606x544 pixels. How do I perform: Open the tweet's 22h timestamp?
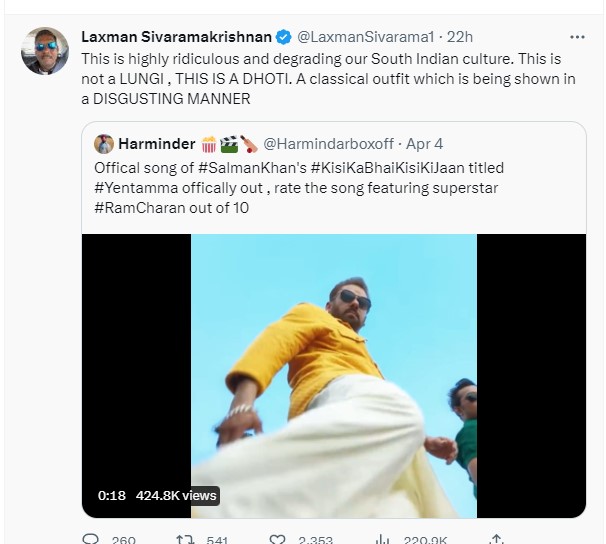460,37
